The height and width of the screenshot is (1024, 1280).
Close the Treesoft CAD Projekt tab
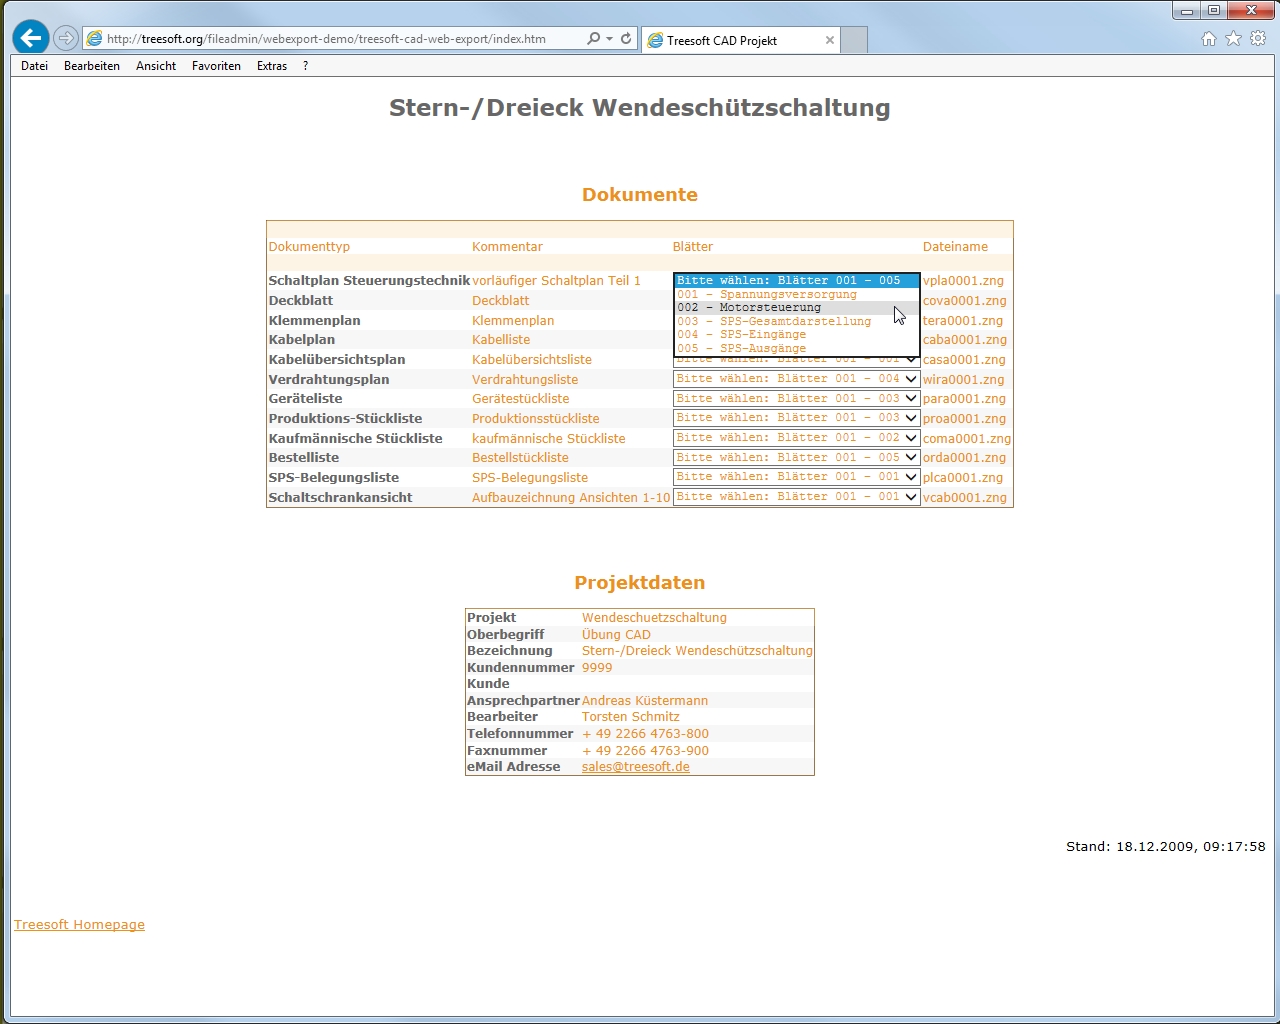(829, 40)
